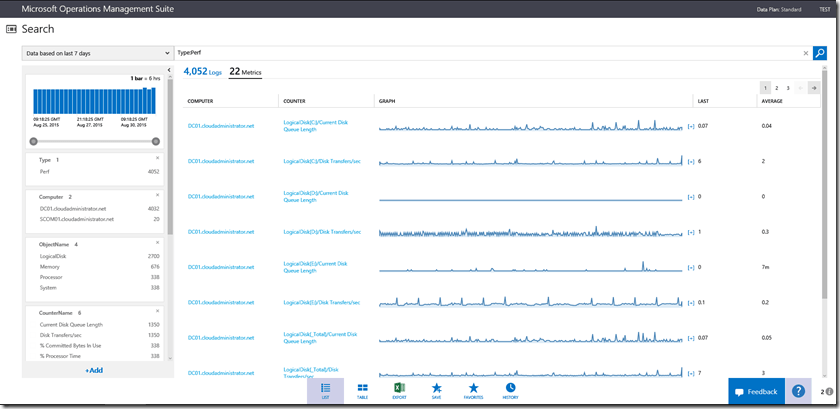Open search History

(510, 390)
